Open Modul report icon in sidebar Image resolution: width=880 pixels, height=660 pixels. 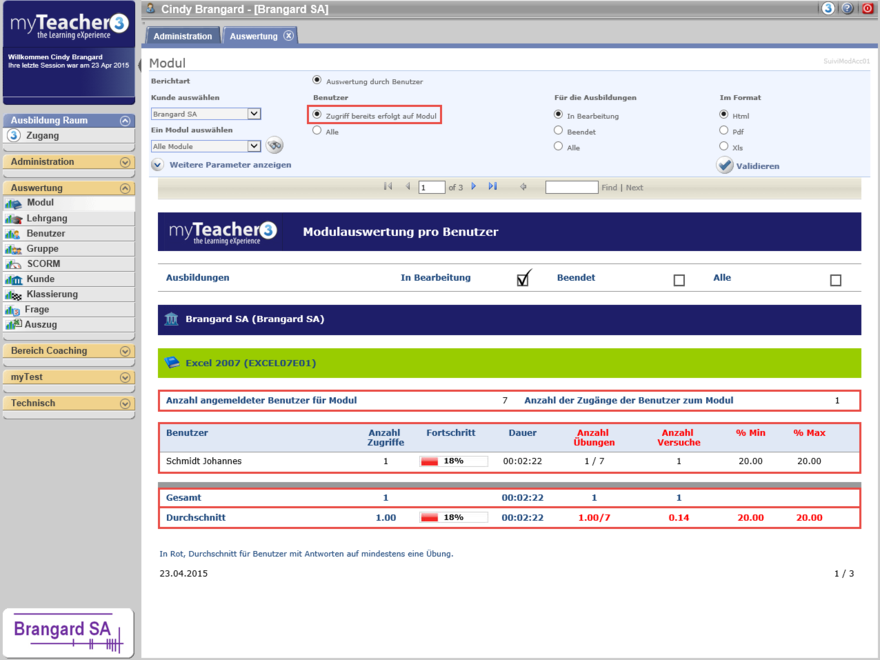(14, 203)
